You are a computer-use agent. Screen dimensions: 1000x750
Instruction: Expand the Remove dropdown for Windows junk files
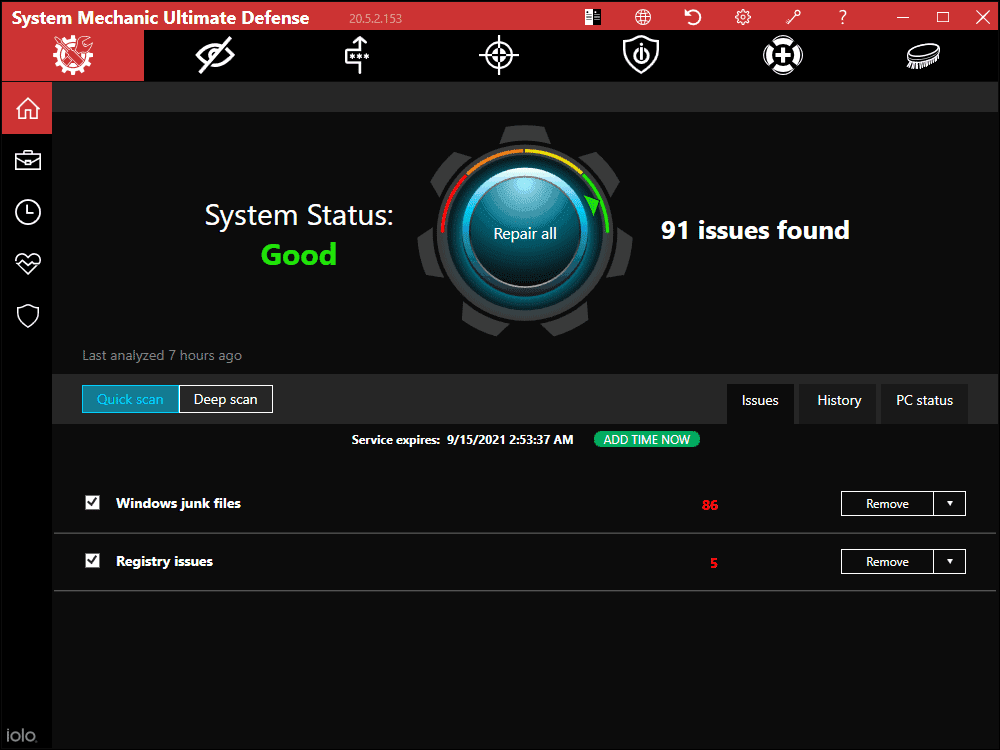coord(950,503)
